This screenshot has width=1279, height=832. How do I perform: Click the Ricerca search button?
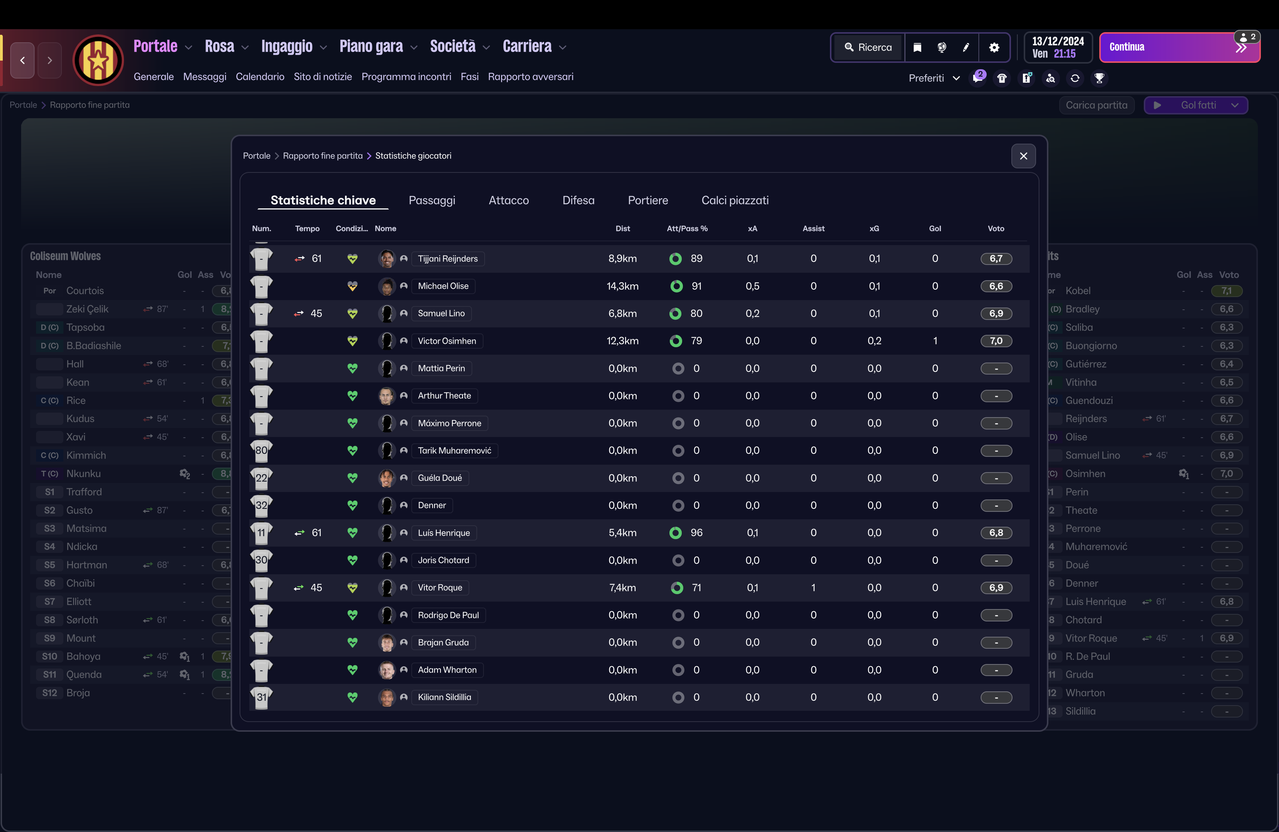click(x=868, y=47)
